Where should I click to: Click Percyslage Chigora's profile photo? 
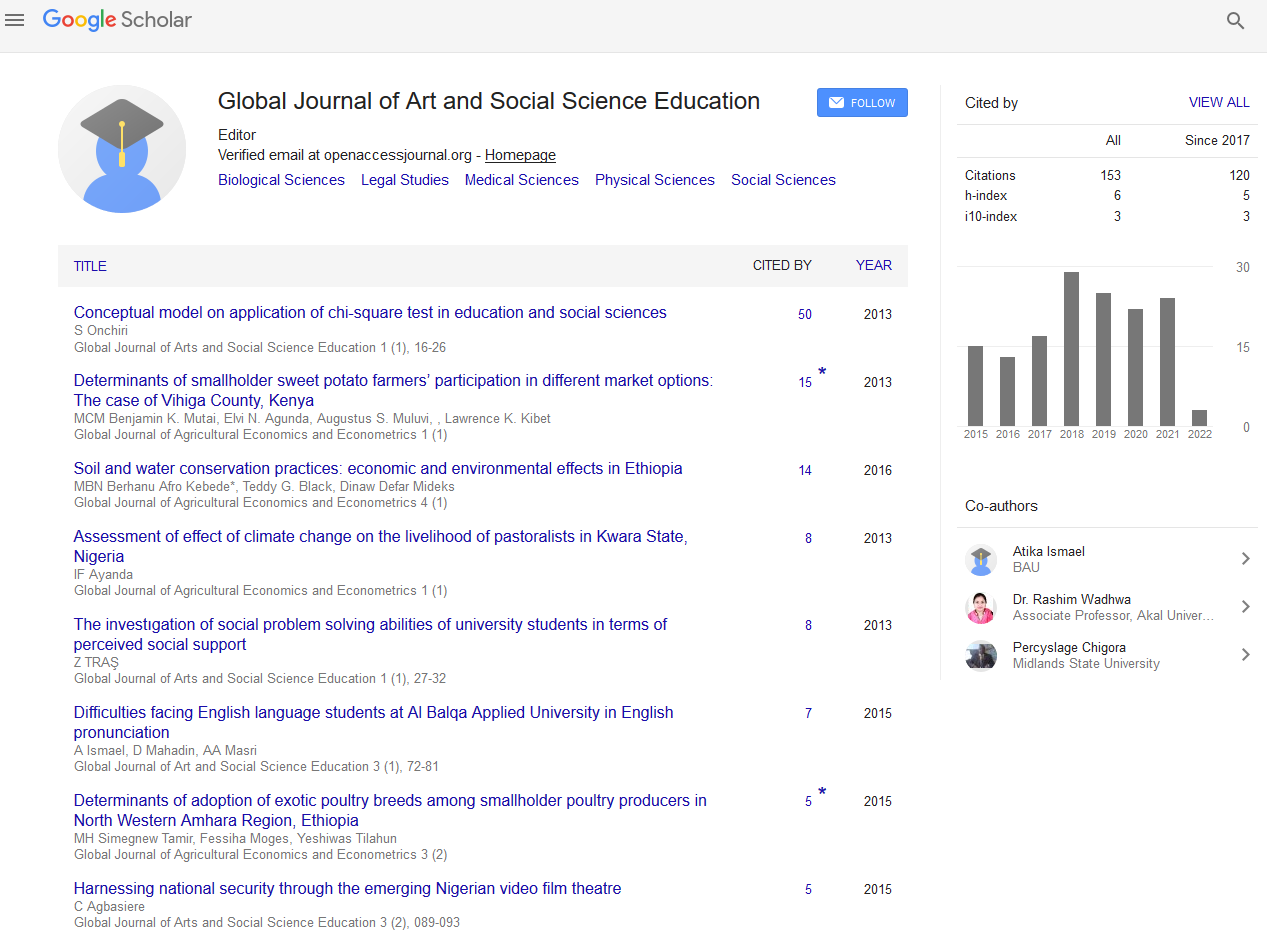click(x=980, y=656)
